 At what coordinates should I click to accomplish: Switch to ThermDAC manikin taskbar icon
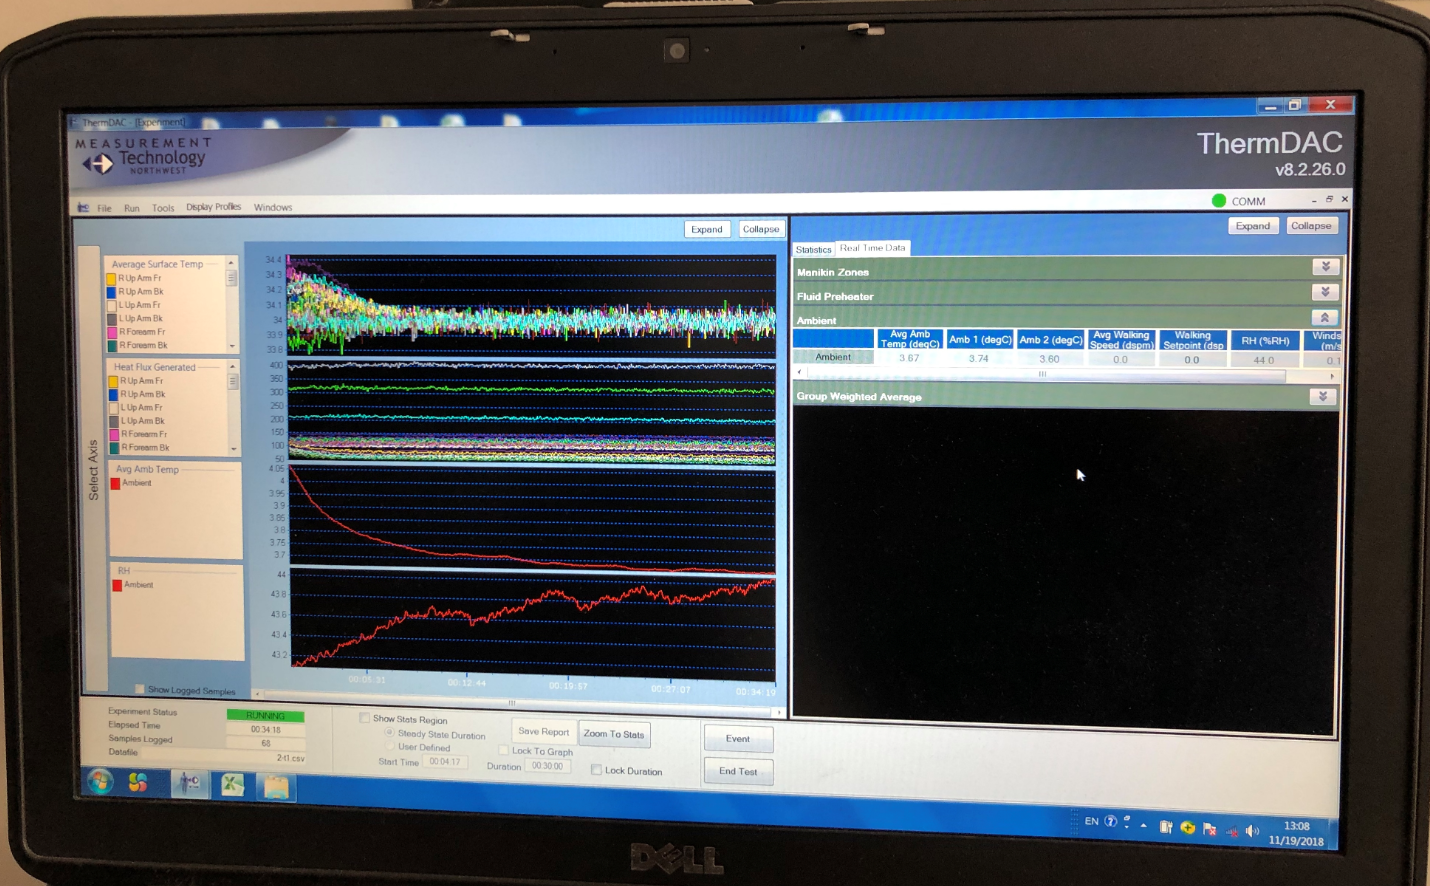tap(188, 783)
